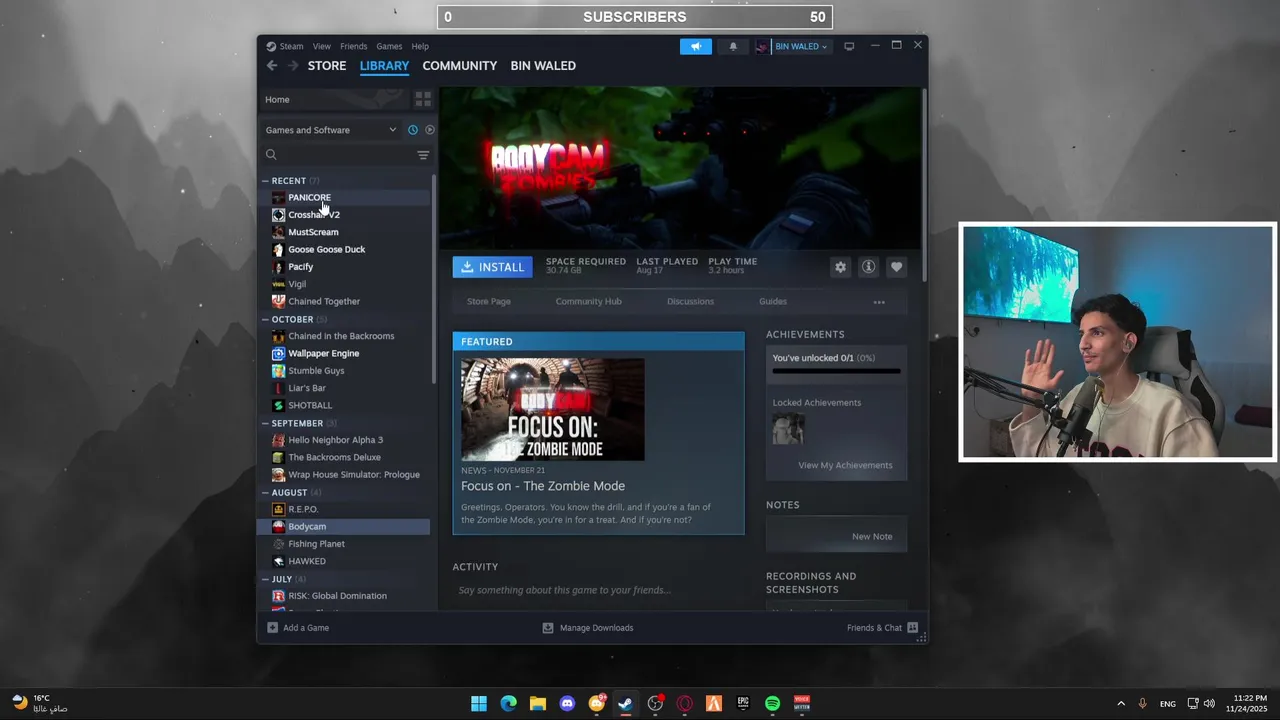Toggle ready-to-play filter icon

coord(429,130)
